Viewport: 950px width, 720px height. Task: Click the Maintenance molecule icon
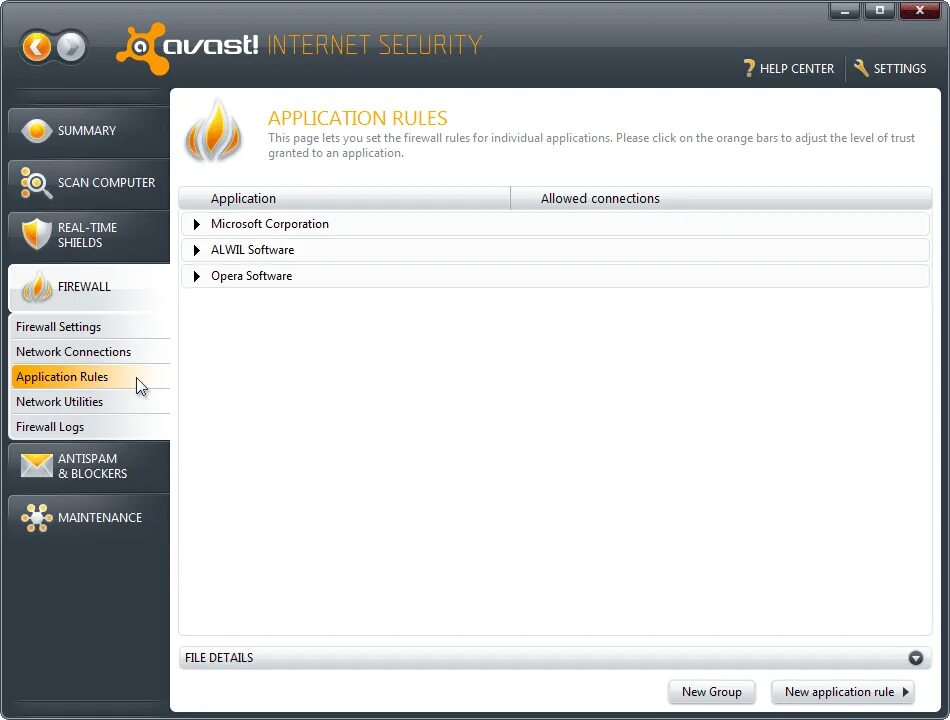tap(36, 518)
